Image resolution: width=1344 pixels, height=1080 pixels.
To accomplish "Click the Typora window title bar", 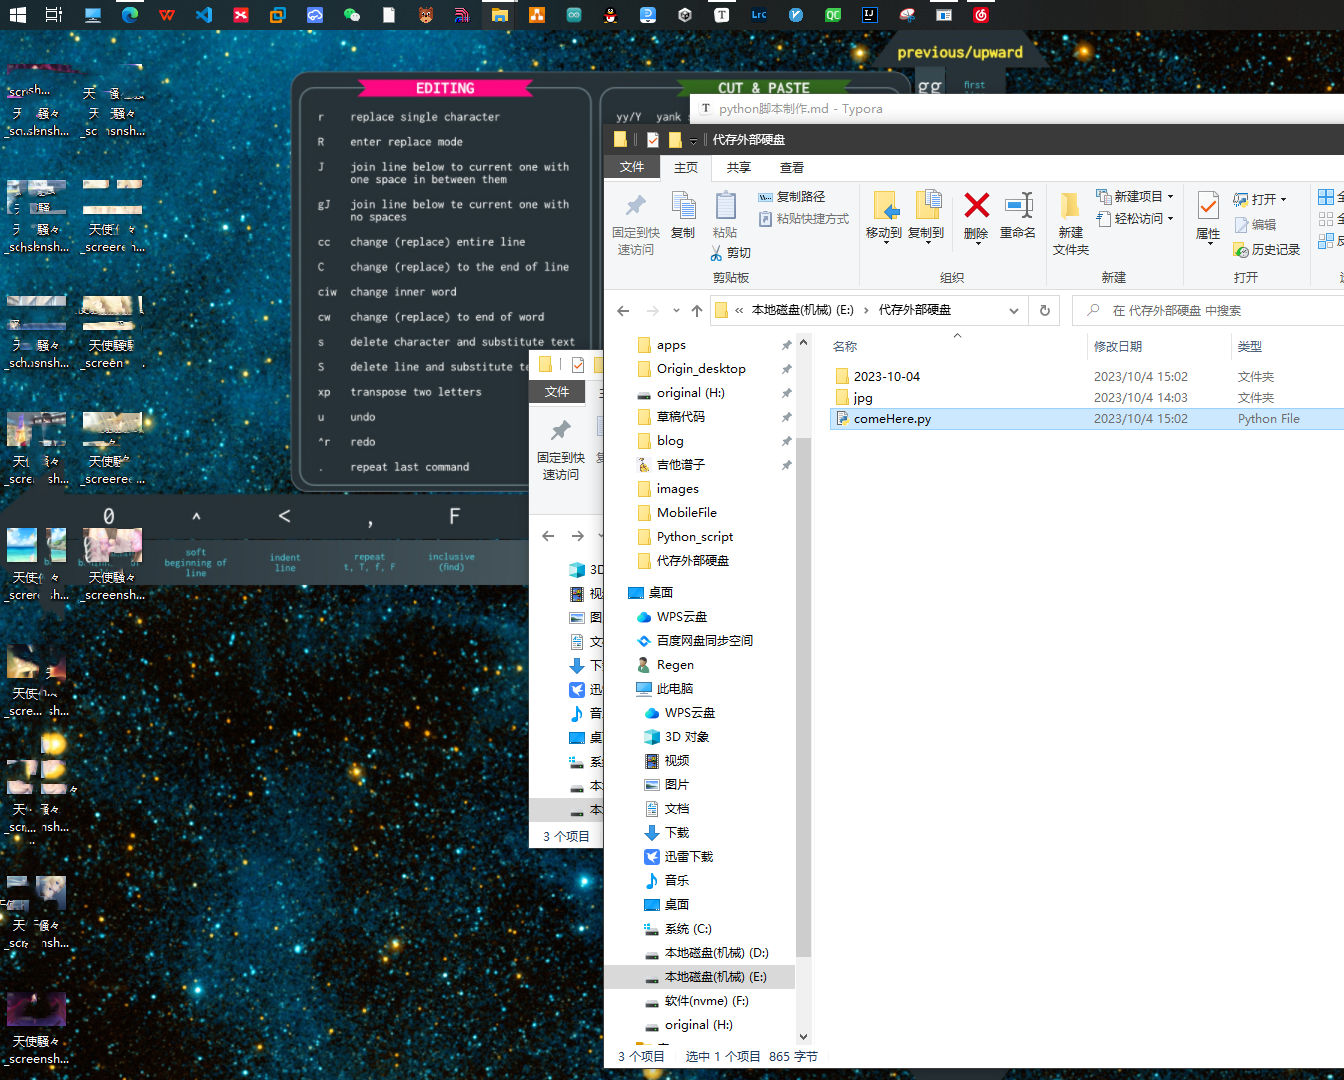I will click(x=1017, y=108).
